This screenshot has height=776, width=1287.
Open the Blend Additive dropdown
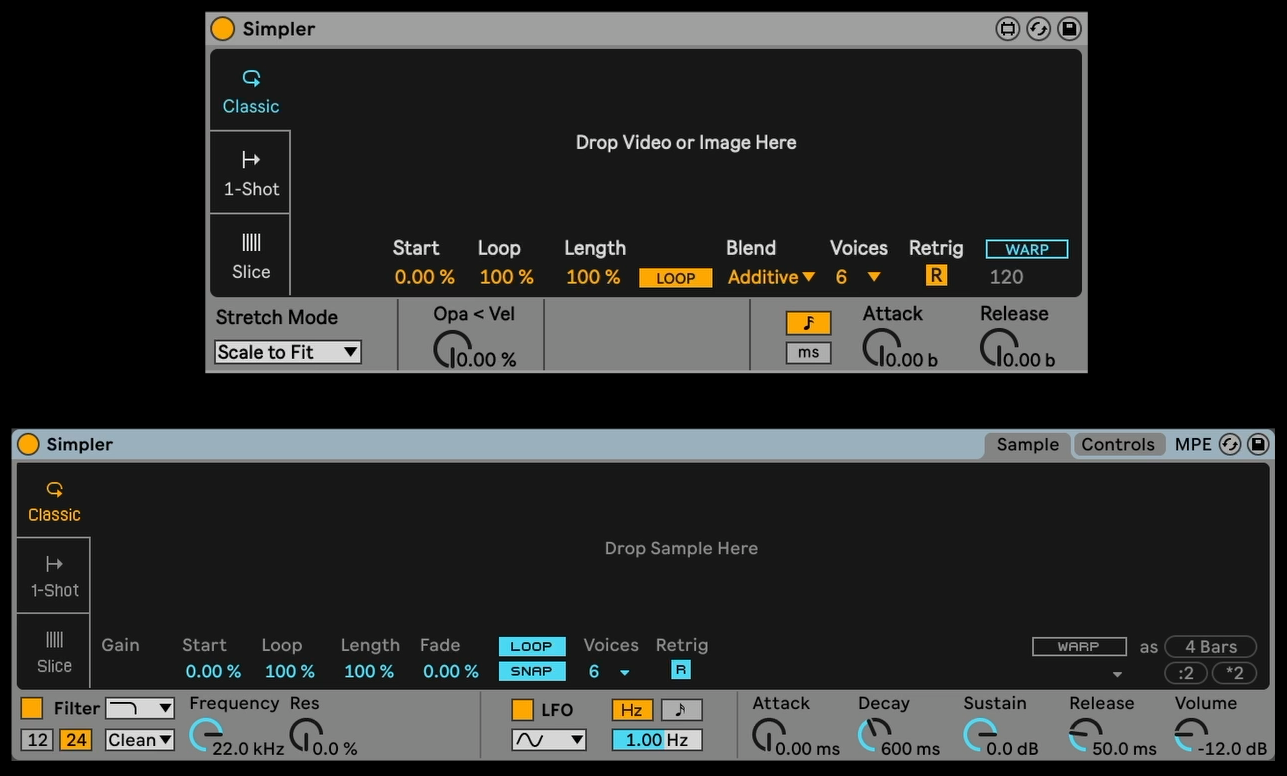[x=771, y=277]
